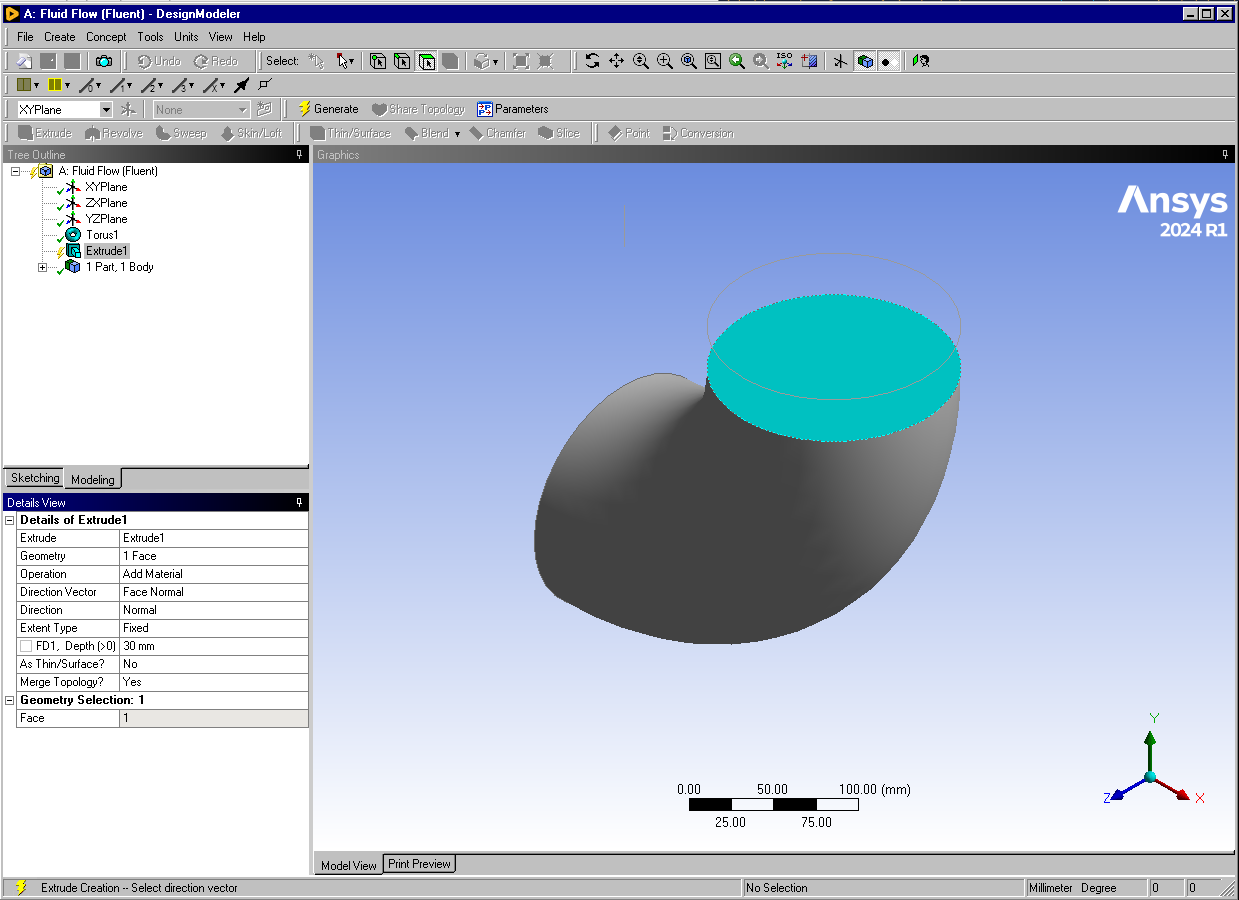Click the Generate button
Image resolution: width=1239 pixels, height=900 pixels.
[328, 109]
